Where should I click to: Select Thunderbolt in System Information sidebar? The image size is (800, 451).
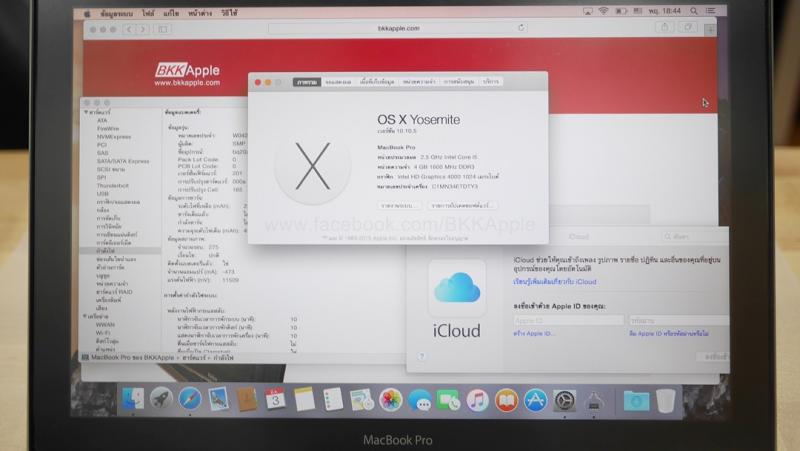tap(113, 186)
